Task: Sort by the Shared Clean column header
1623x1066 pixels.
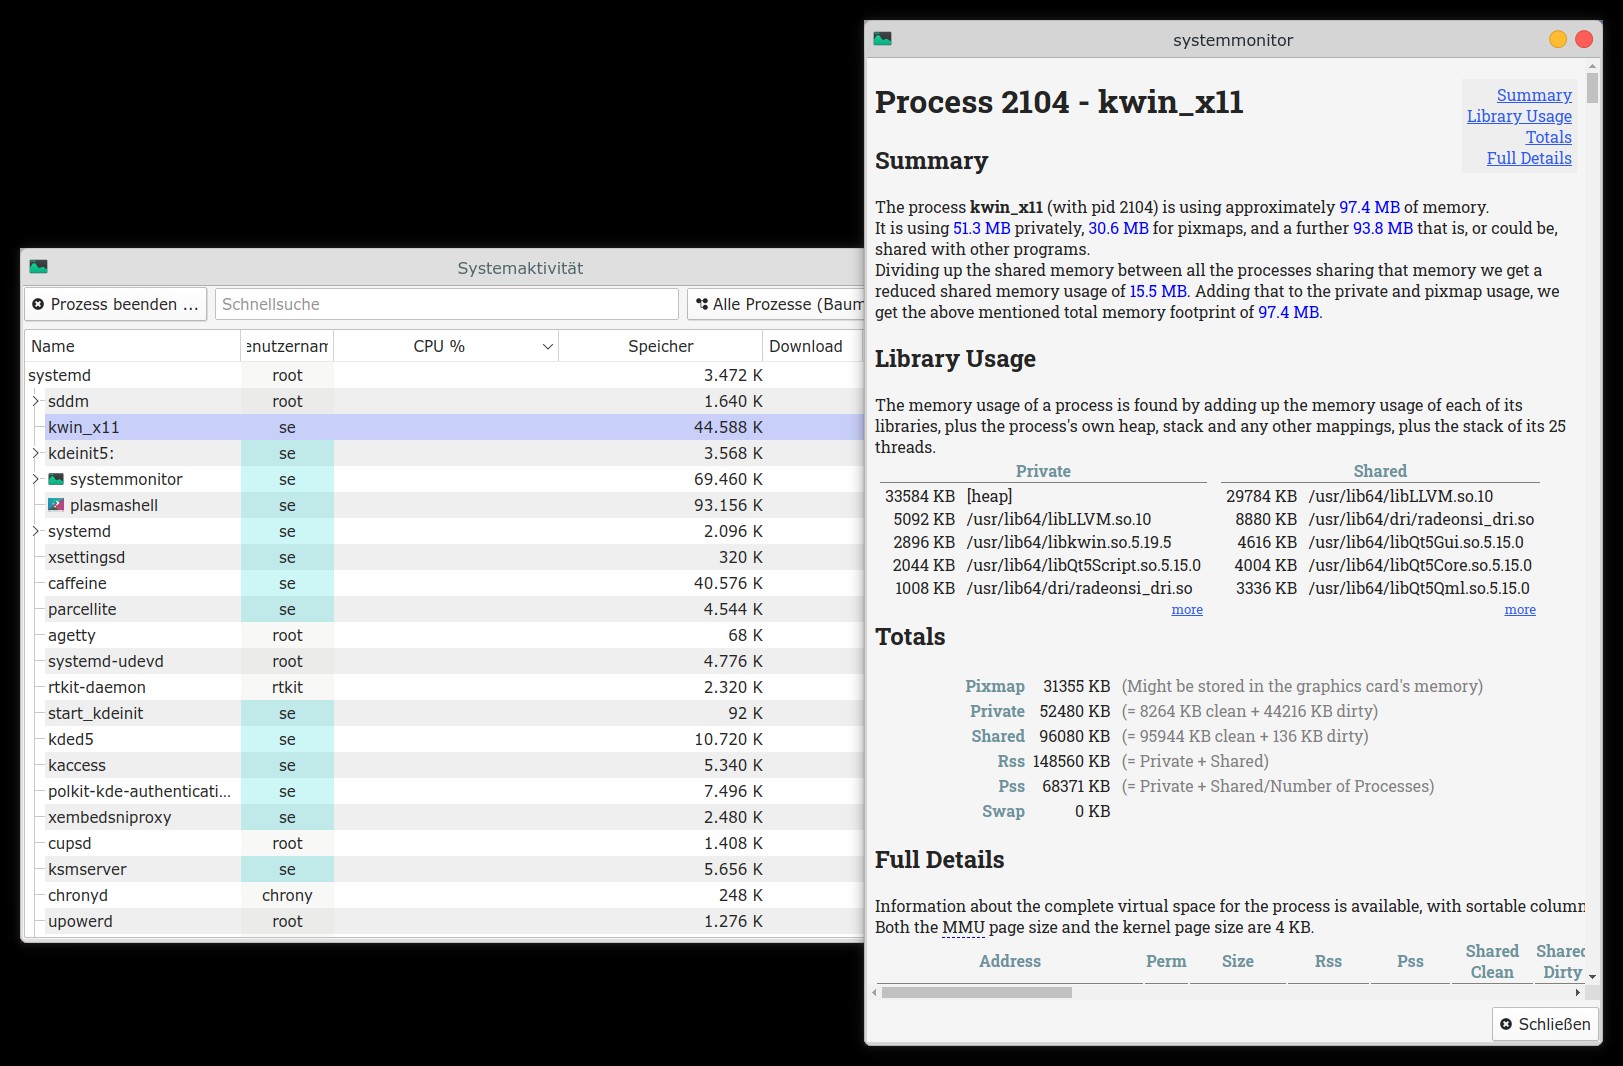Action: pos(1492,961)
